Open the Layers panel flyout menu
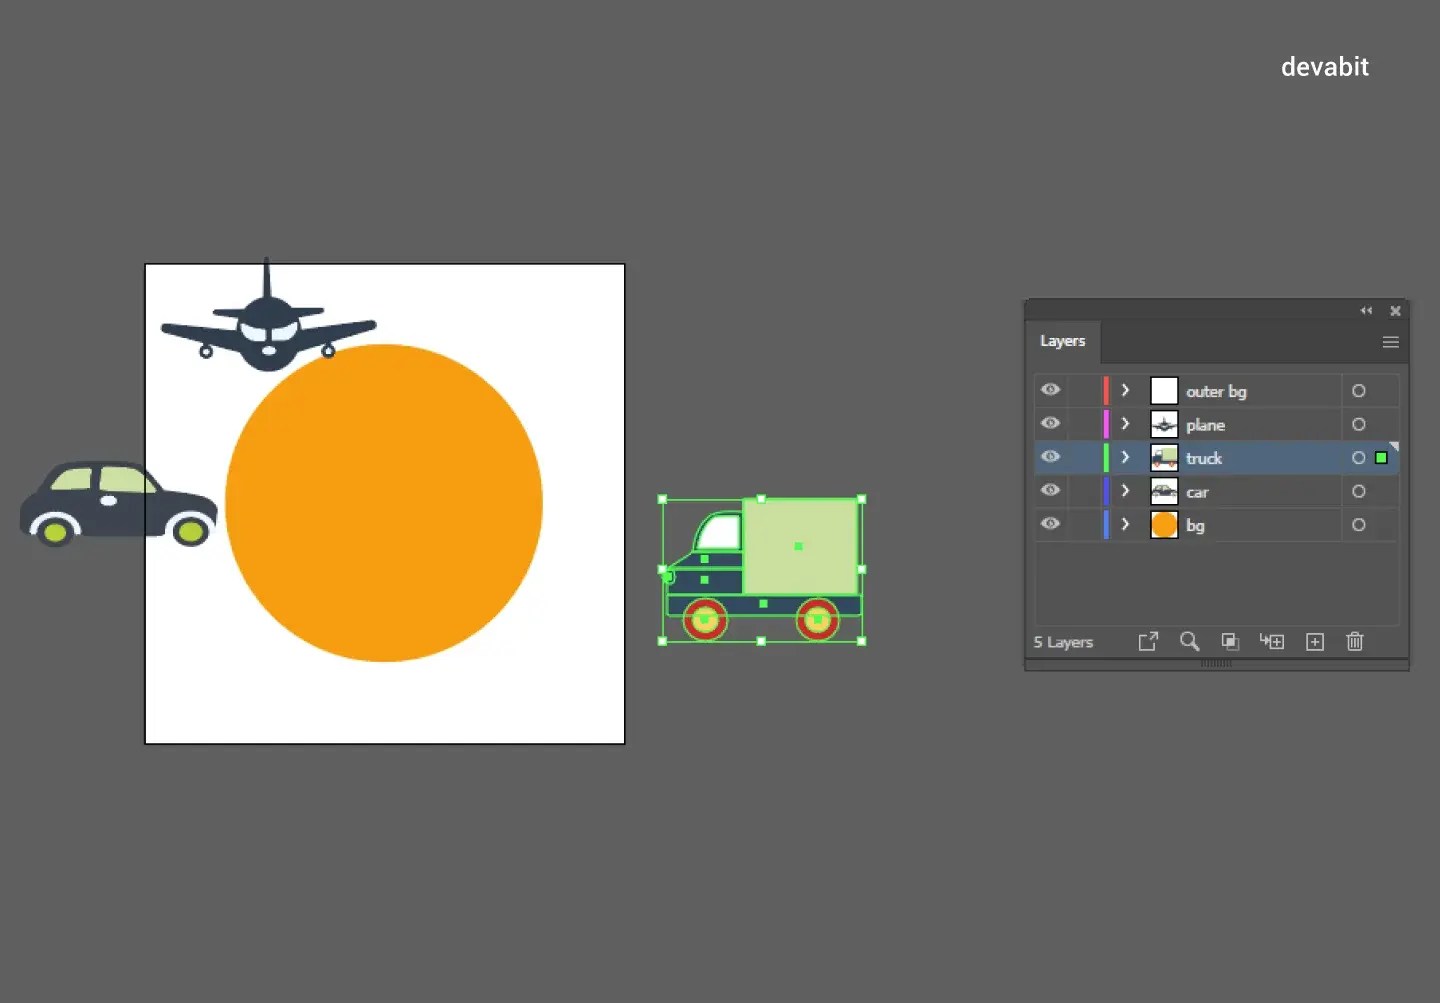Screen dimensions: 1440x1003 (1390, 342)
